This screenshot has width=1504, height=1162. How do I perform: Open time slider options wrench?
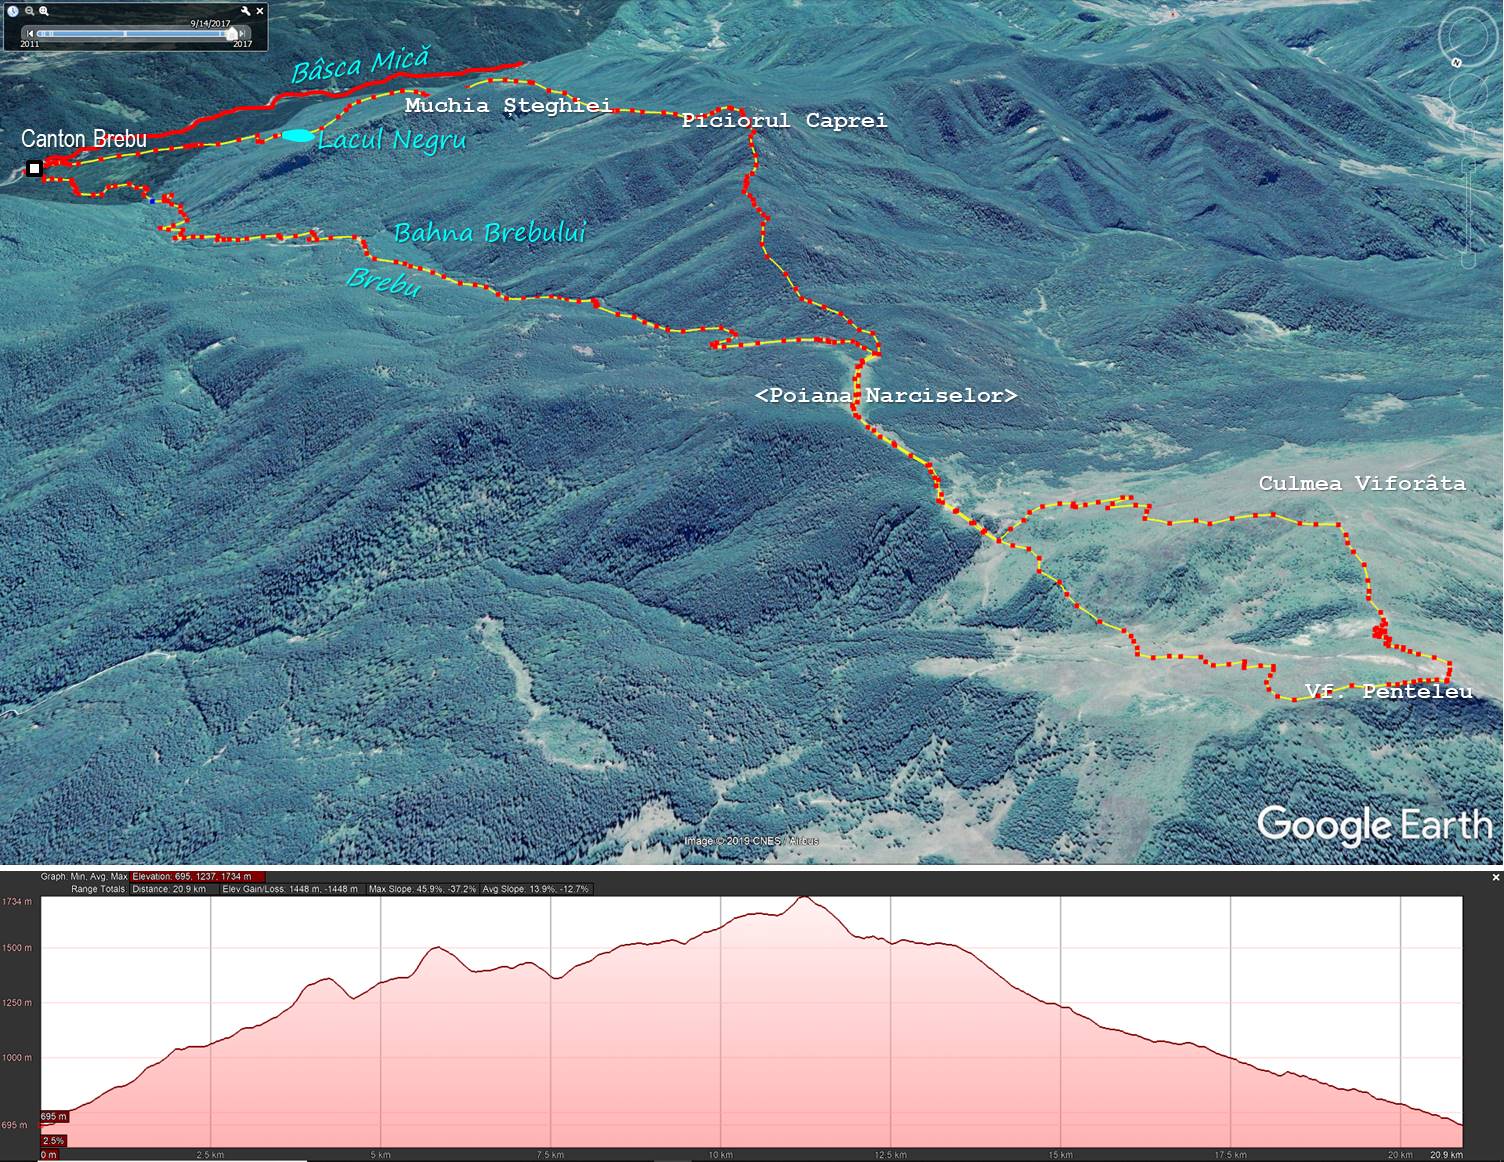pyautogui.click(x=245, y=11)
